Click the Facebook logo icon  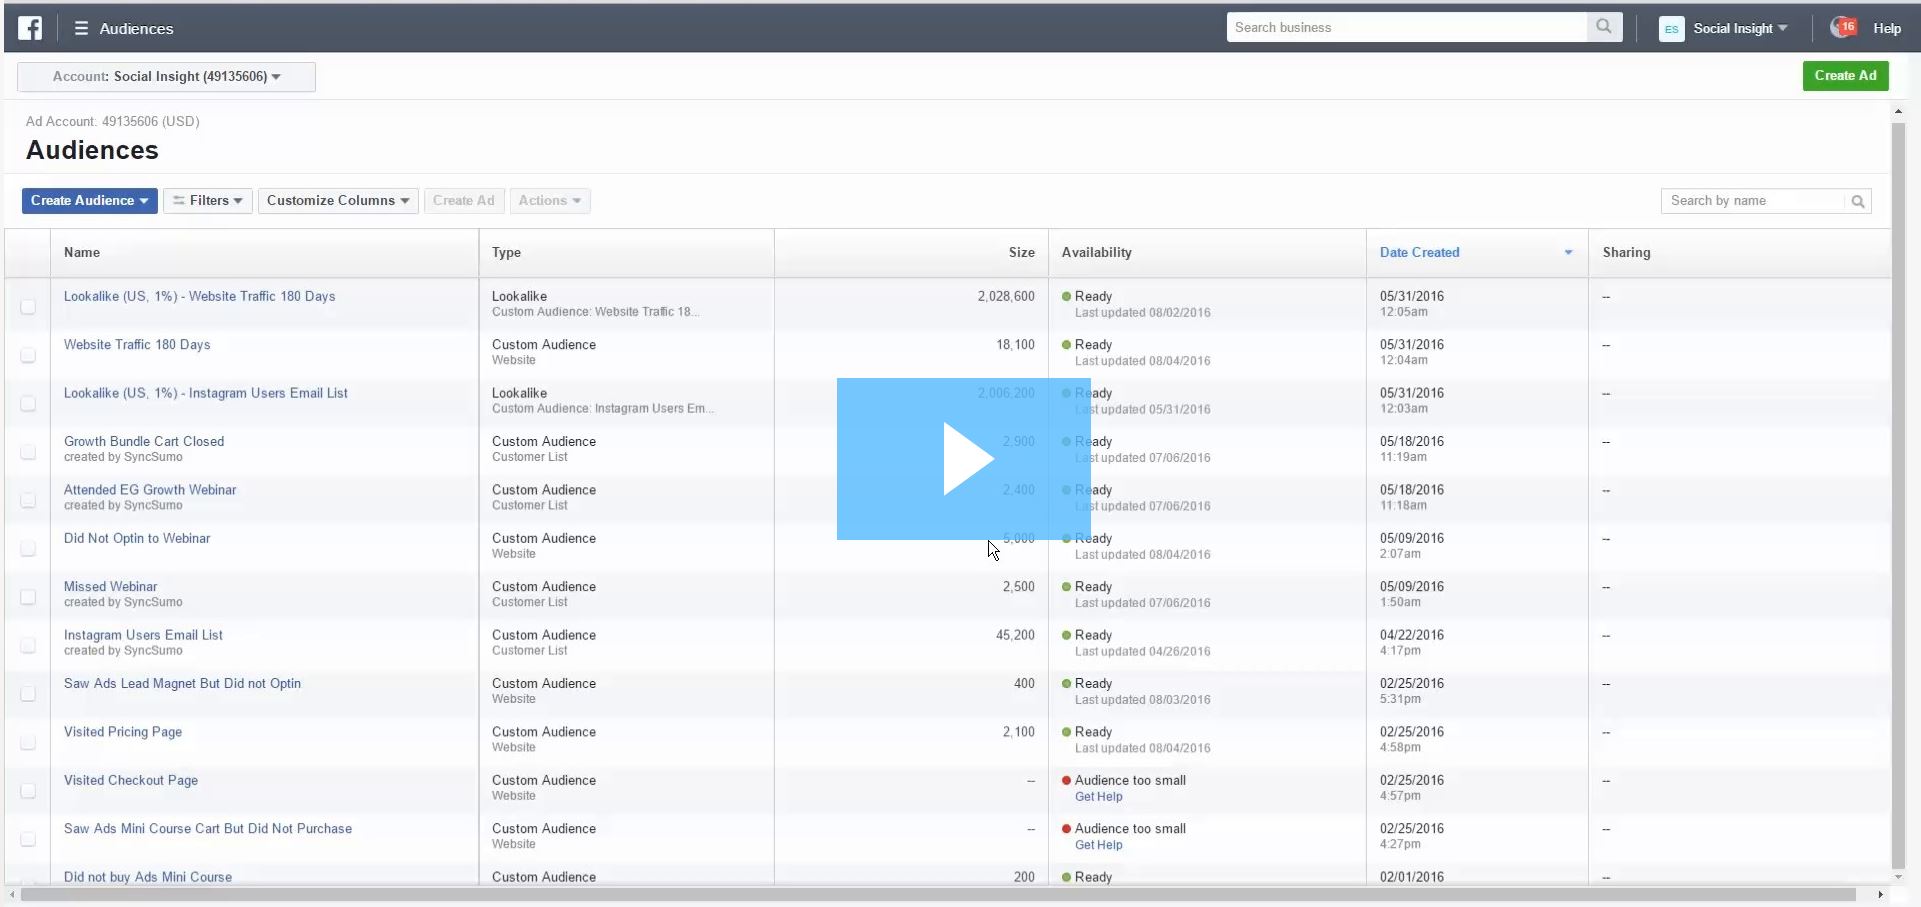(x=30, y=28)
